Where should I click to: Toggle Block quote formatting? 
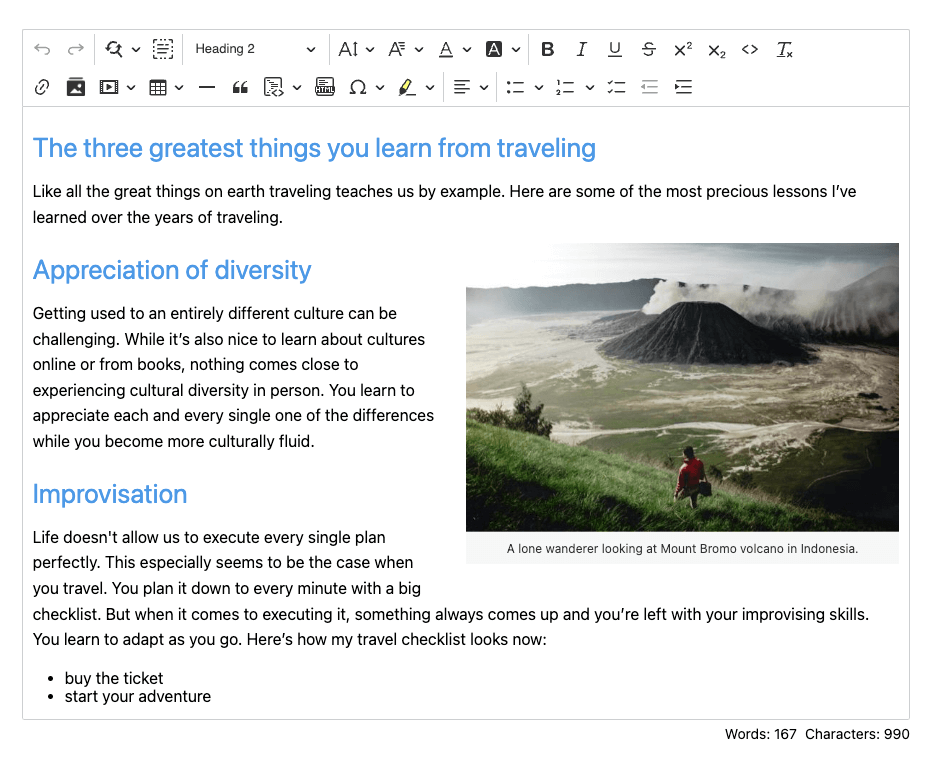click(240, 88)
